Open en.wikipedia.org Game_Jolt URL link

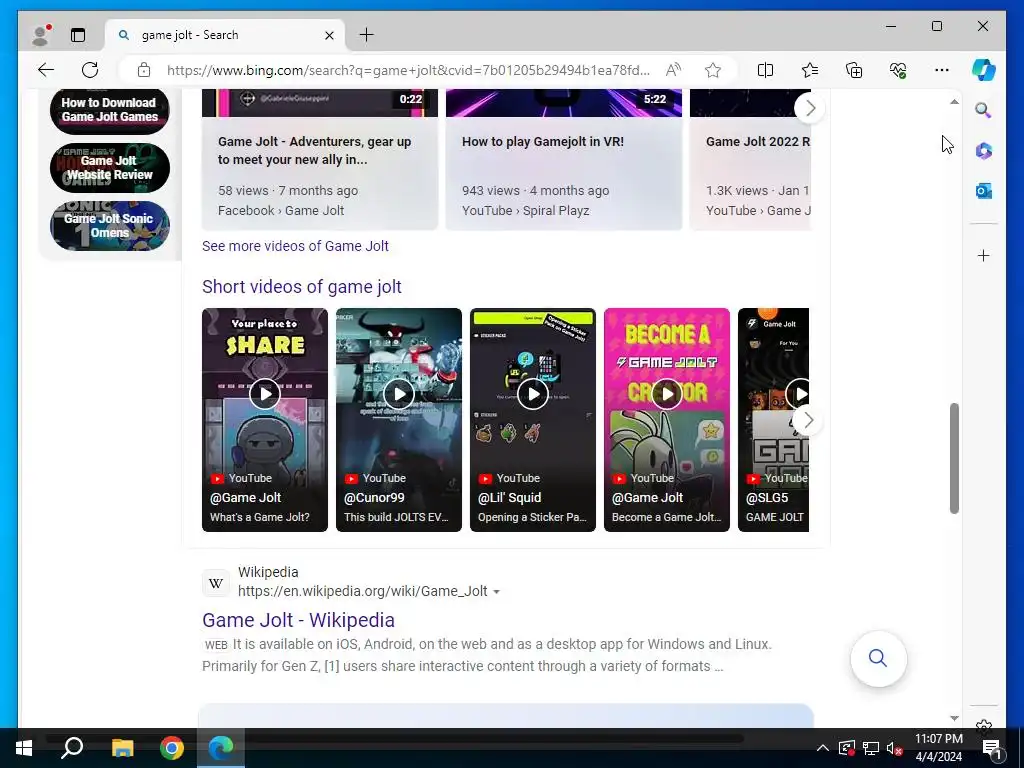(362, 591)
